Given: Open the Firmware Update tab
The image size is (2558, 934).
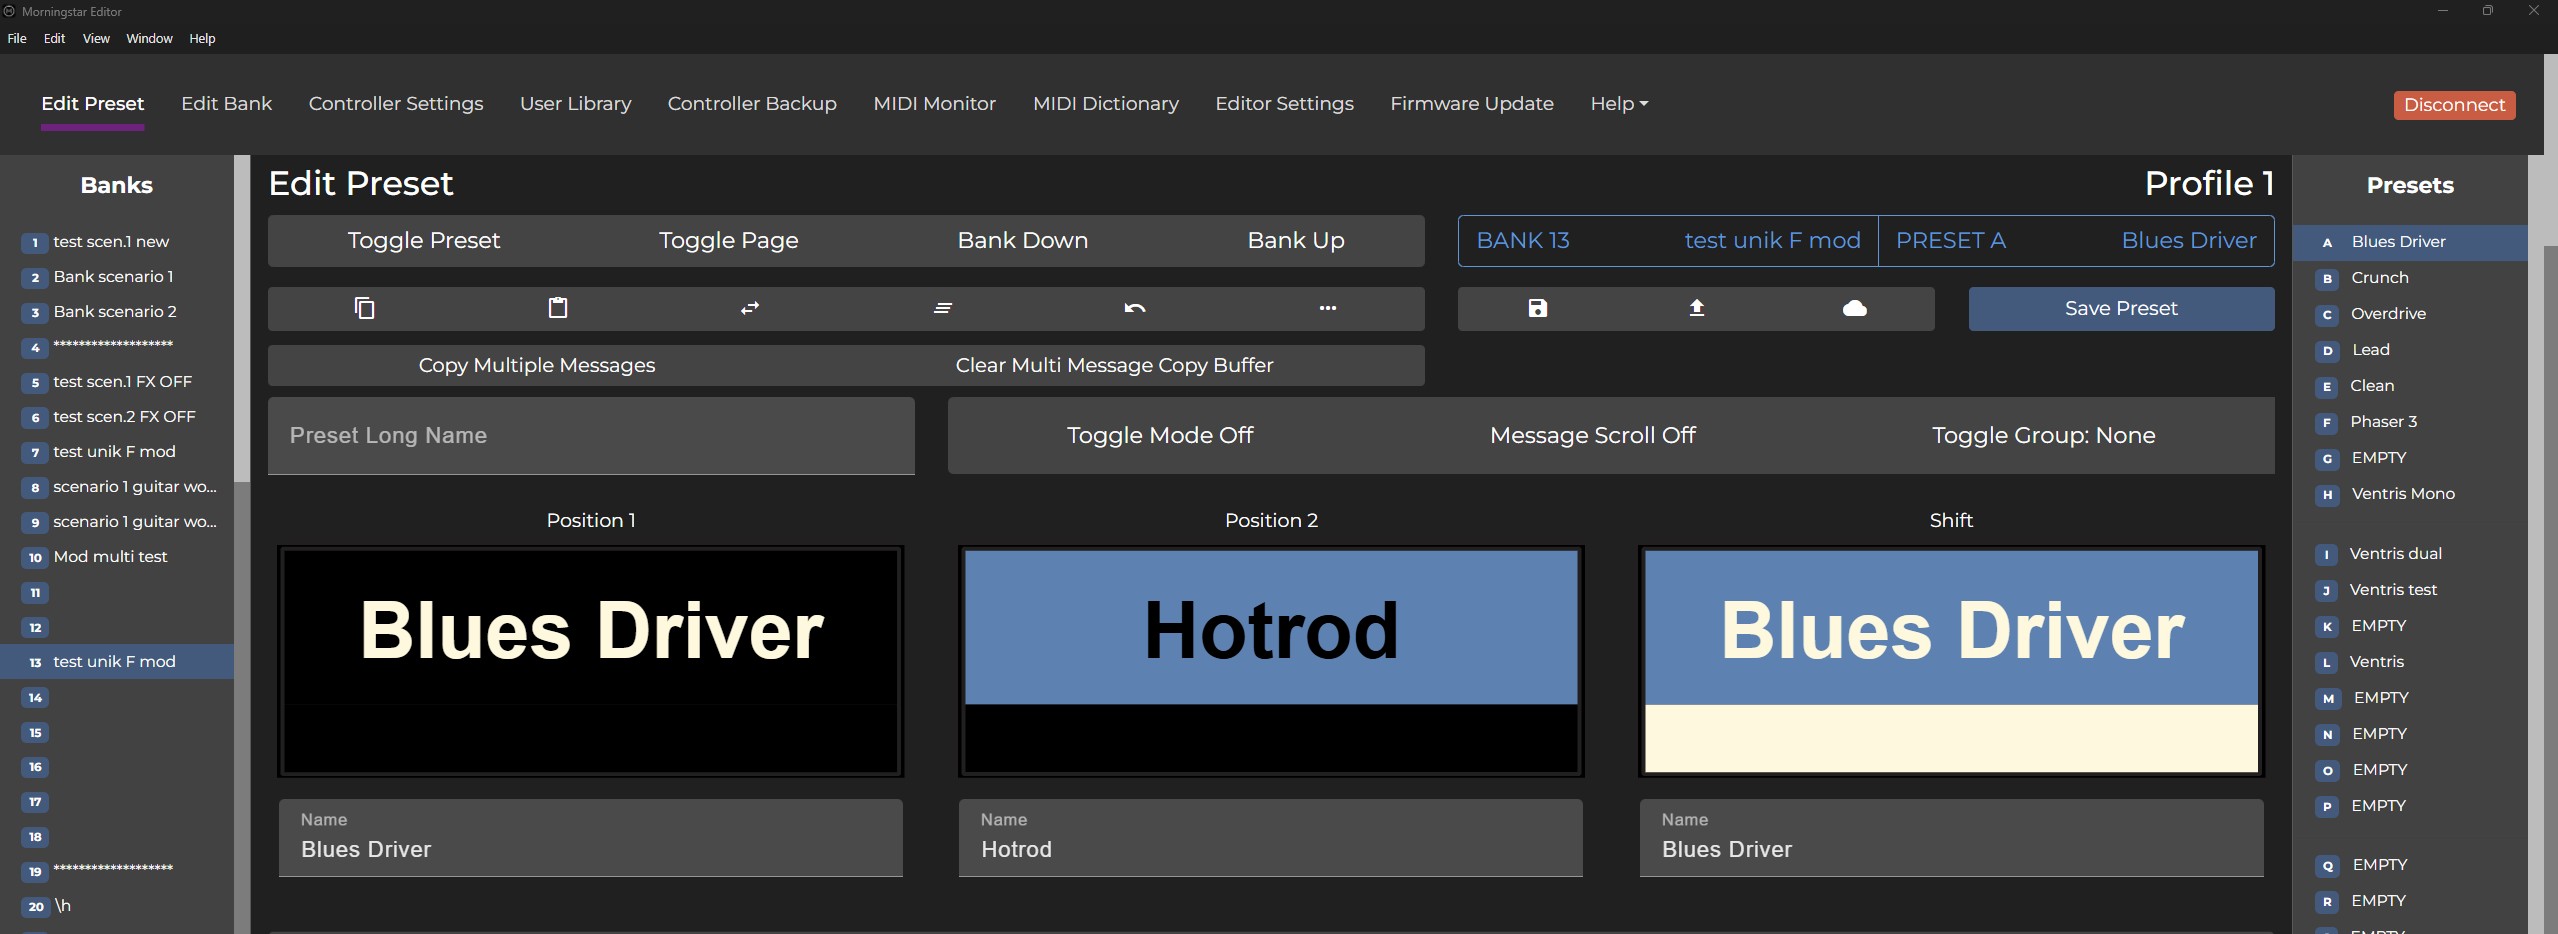Looking at the screenshot, I should [x=1472, y=104].
